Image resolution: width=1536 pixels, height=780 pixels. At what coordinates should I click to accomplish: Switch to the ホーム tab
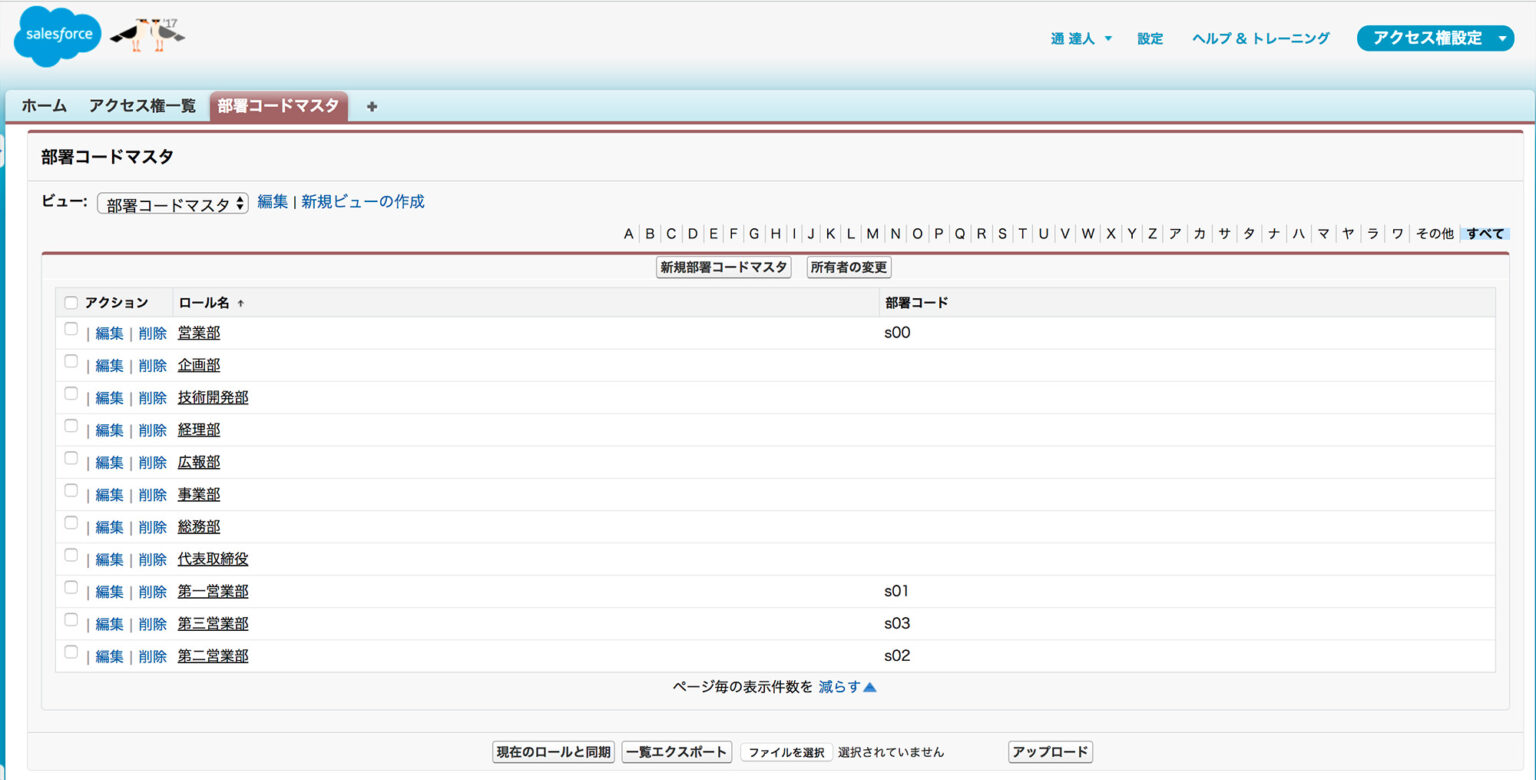pos(43,106)
